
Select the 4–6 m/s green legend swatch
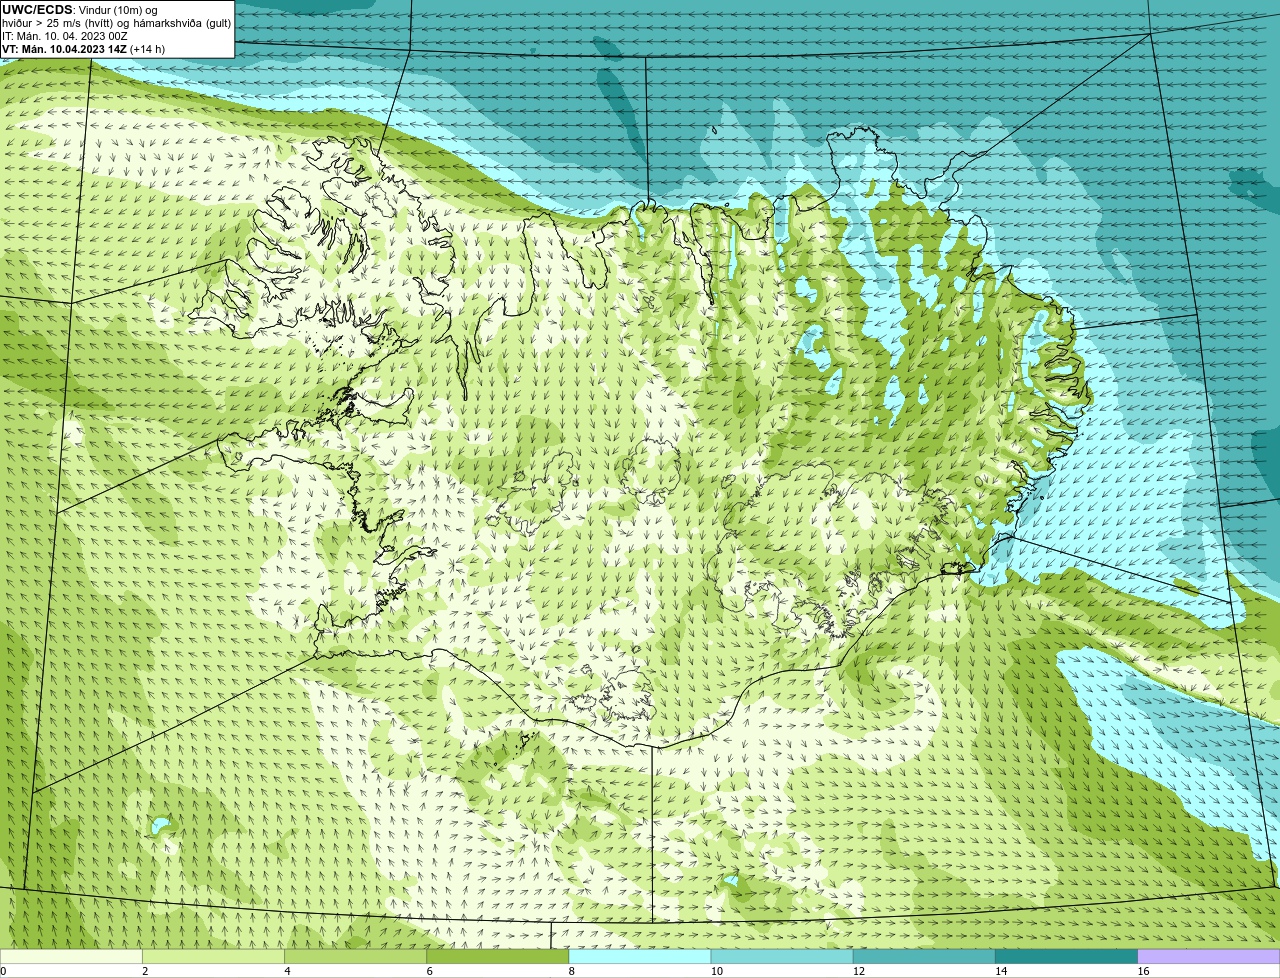click(x=355, y=957)
